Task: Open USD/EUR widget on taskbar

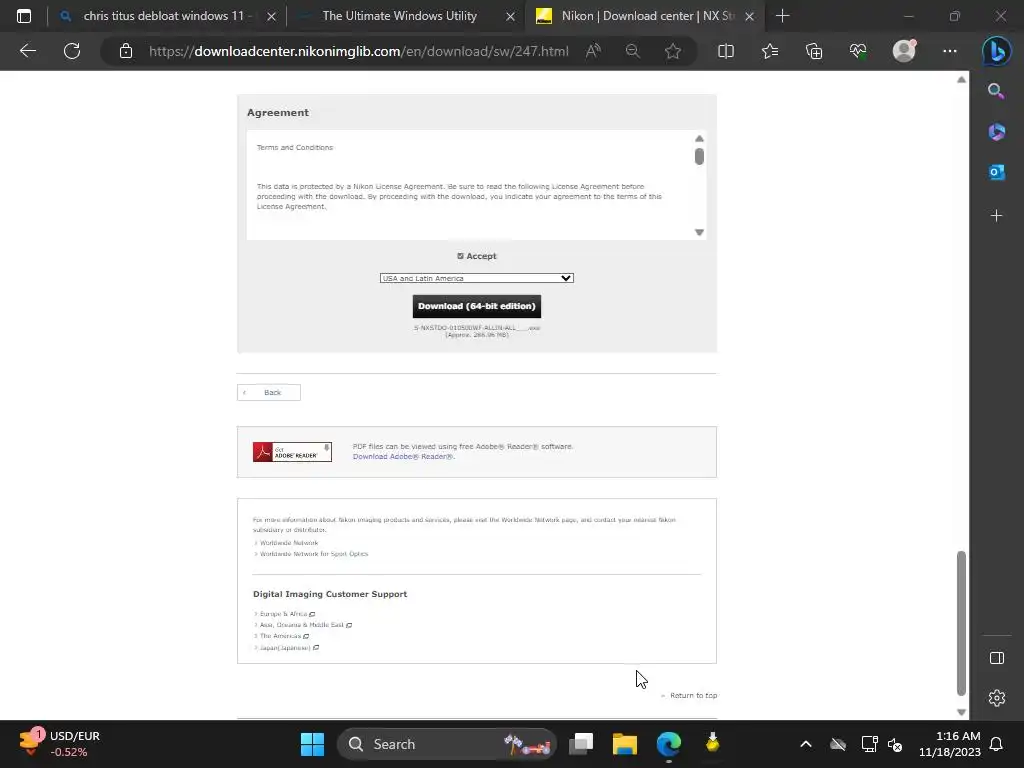Action: (60, 744)
